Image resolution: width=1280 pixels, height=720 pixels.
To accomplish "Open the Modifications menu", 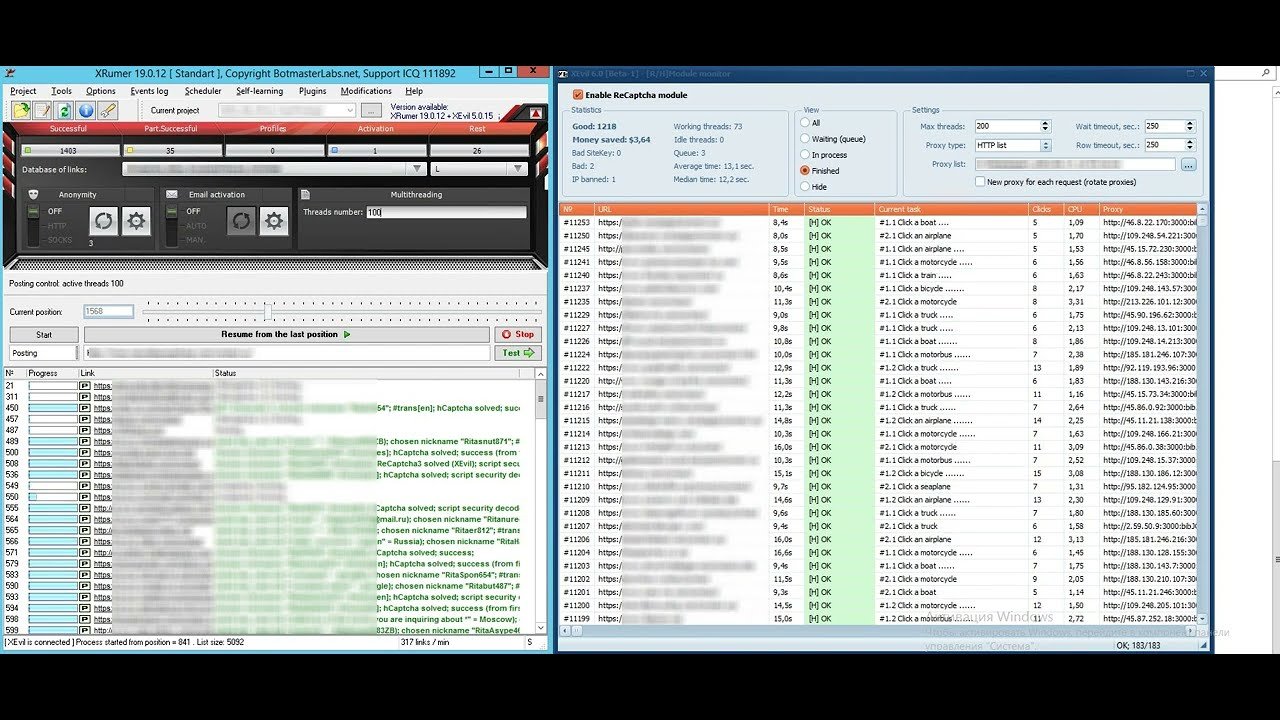I will pyautogui.click(x=366, y=91).
